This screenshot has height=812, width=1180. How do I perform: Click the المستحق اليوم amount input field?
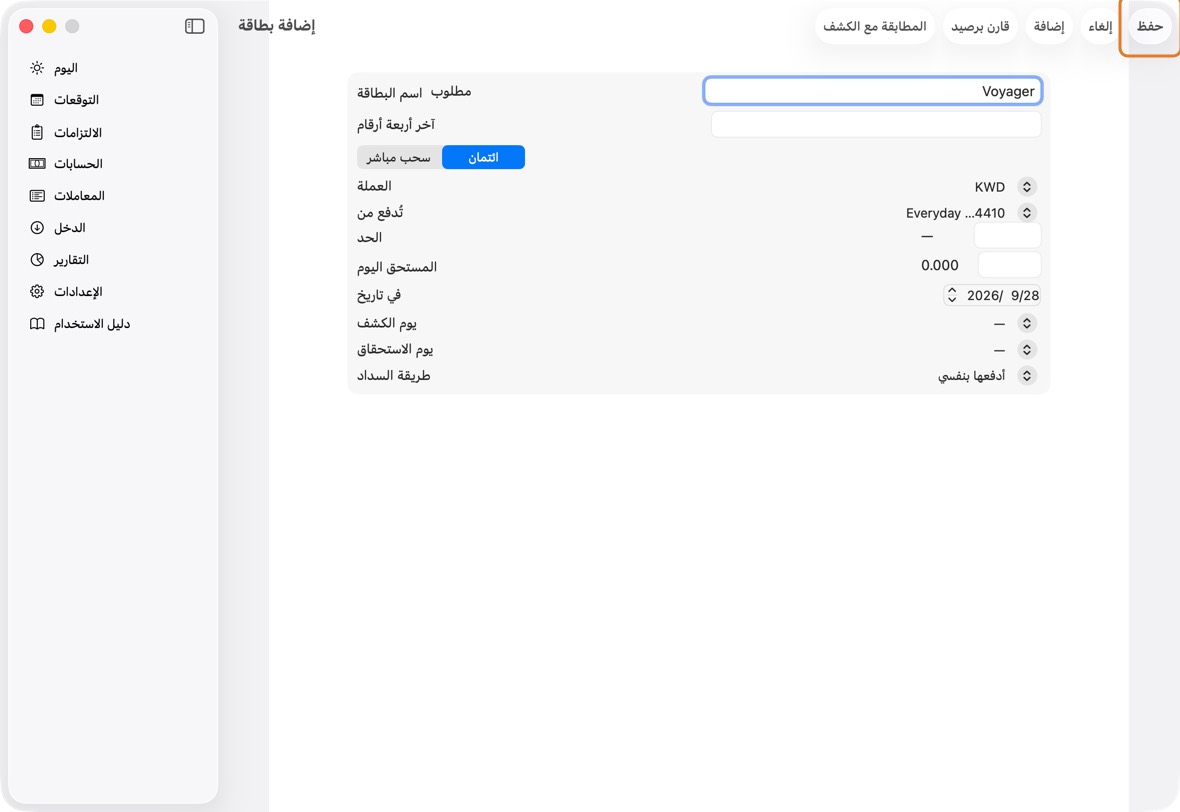point(1009,264)
